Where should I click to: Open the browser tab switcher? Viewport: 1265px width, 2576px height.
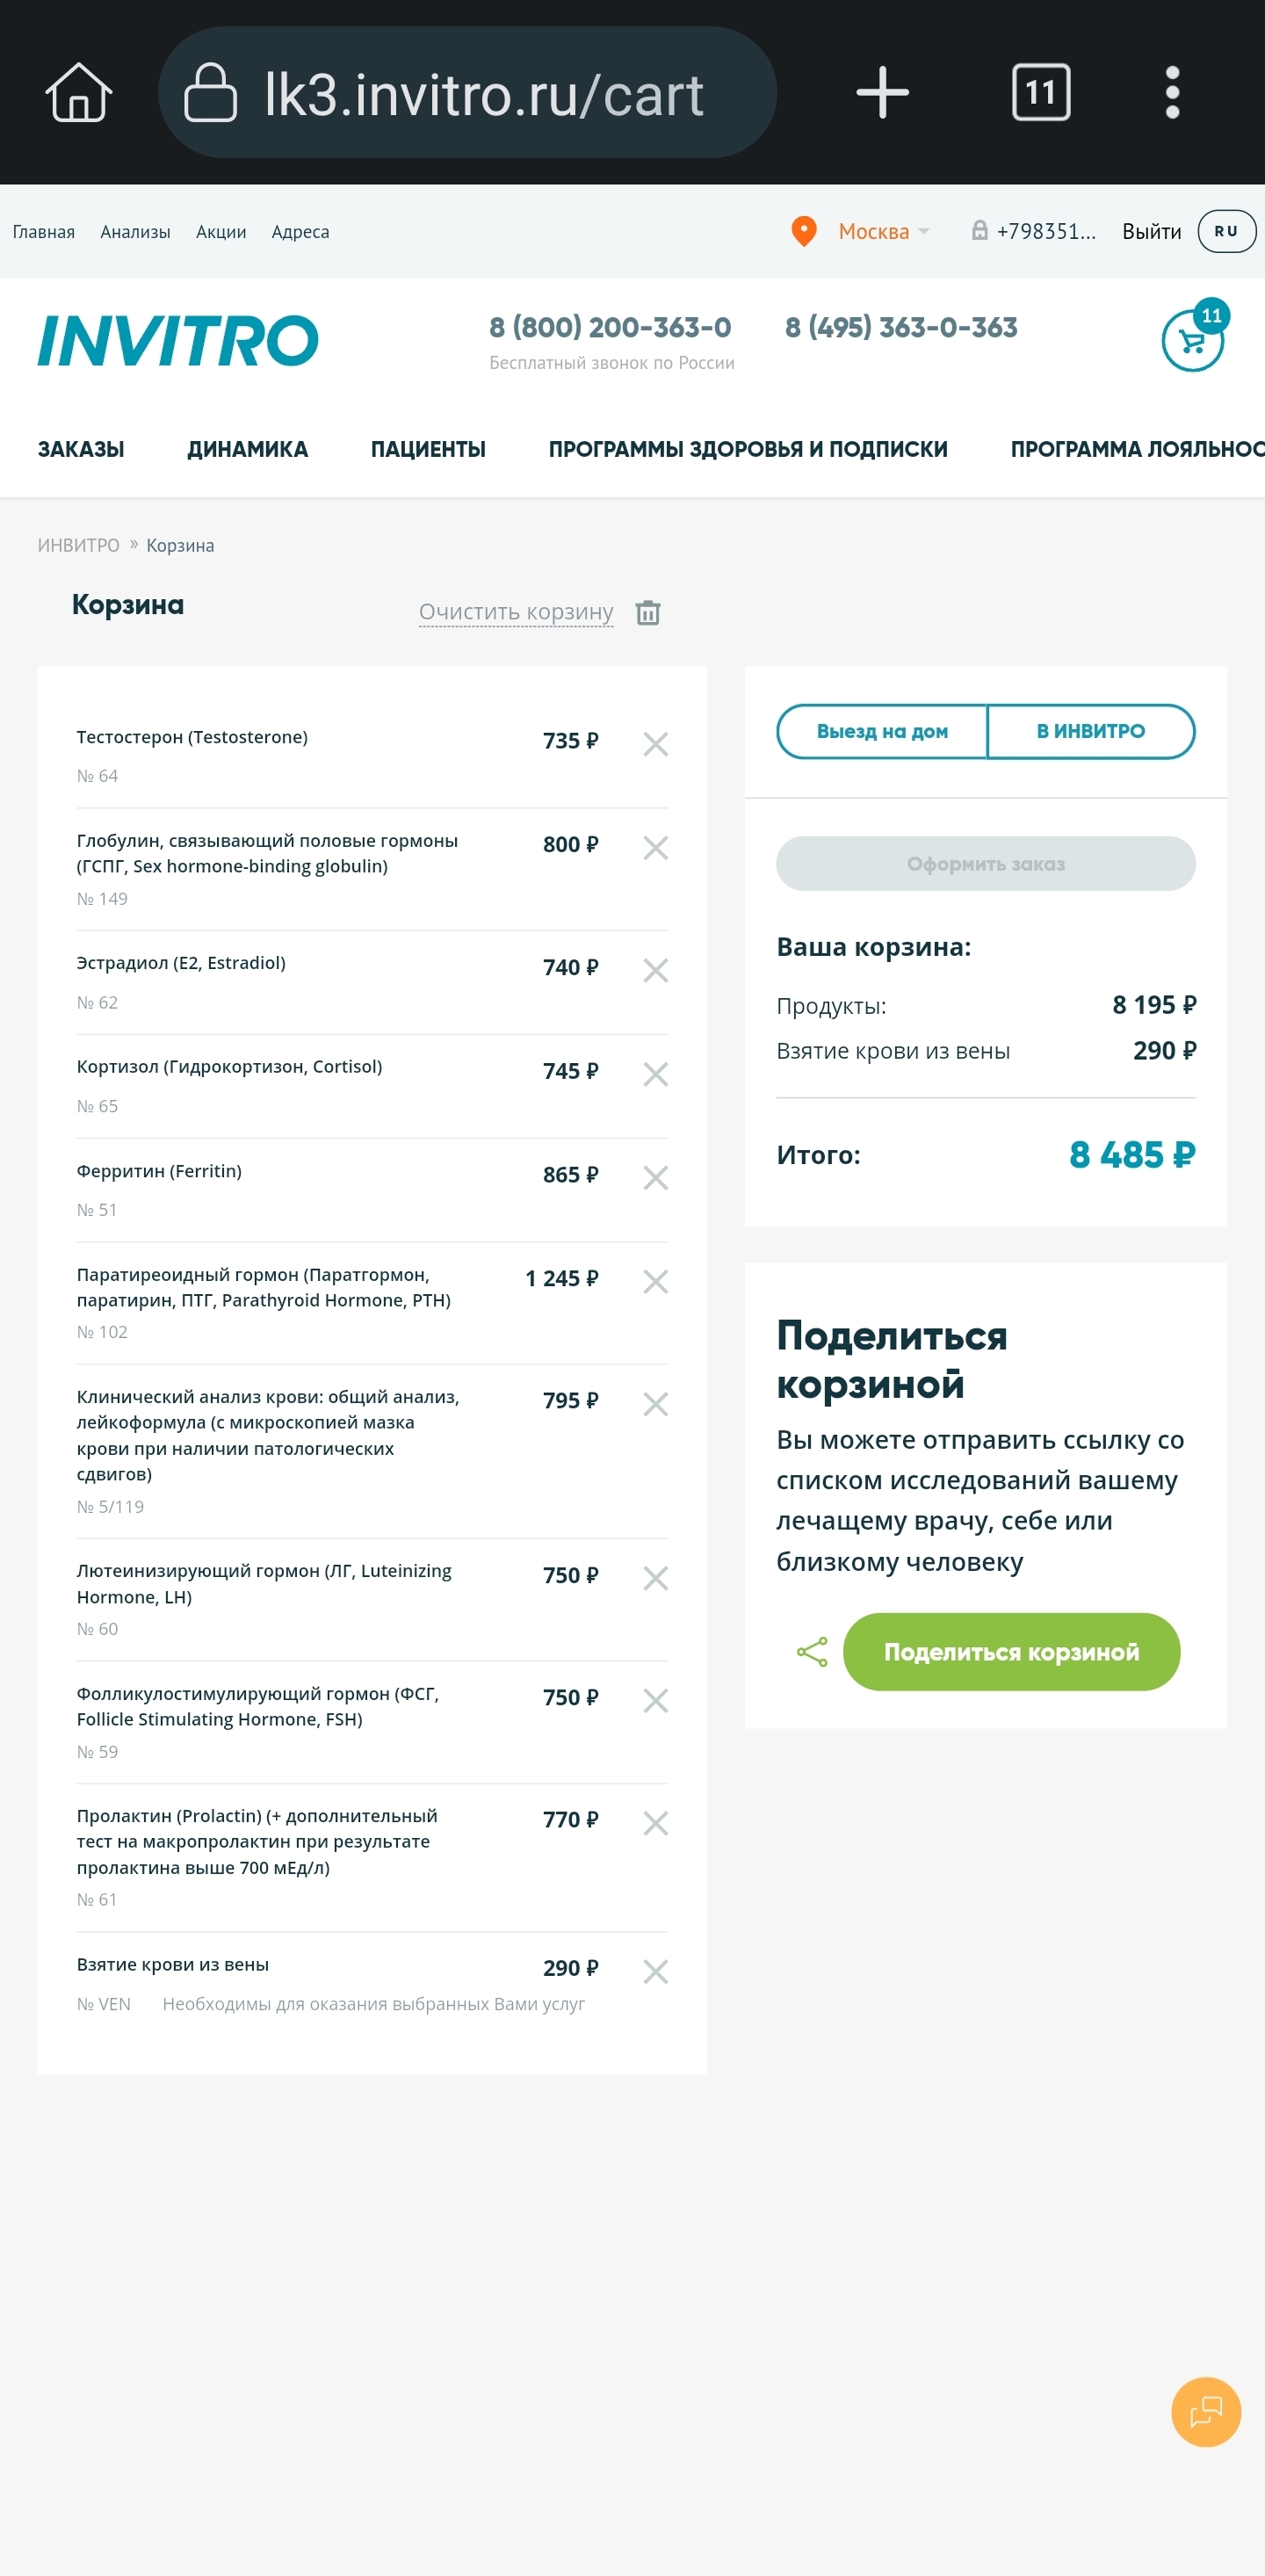tap(1041, 93)
